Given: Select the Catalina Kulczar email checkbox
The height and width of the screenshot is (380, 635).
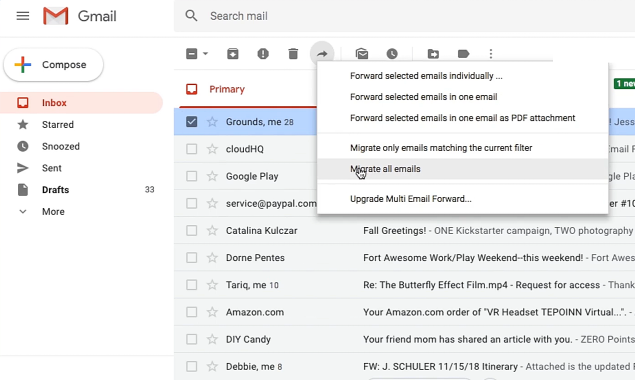Looking at the screenshot, I should [x=192, y=230].
